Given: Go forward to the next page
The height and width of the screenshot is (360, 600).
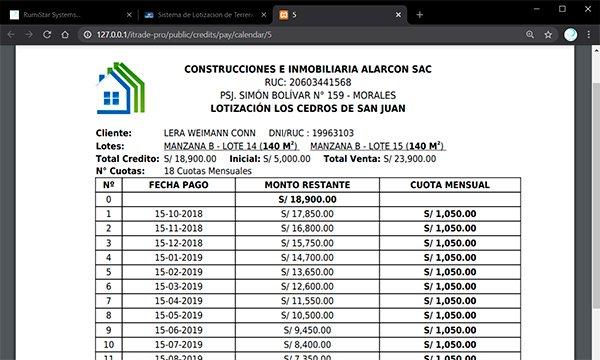Looking at the screenshot, I should click(29, 35).
